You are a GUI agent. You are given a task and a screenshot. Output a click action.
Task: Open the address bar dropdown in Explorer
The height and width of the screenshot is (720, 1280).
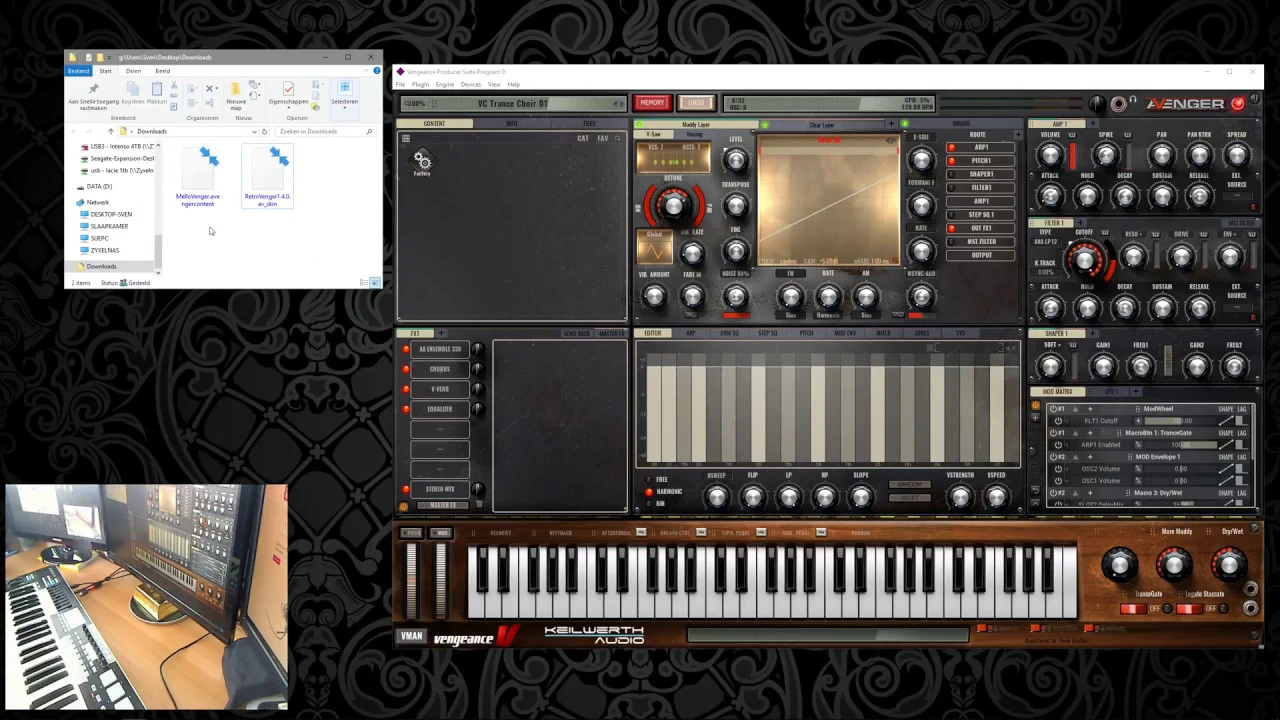coord(255,131)
